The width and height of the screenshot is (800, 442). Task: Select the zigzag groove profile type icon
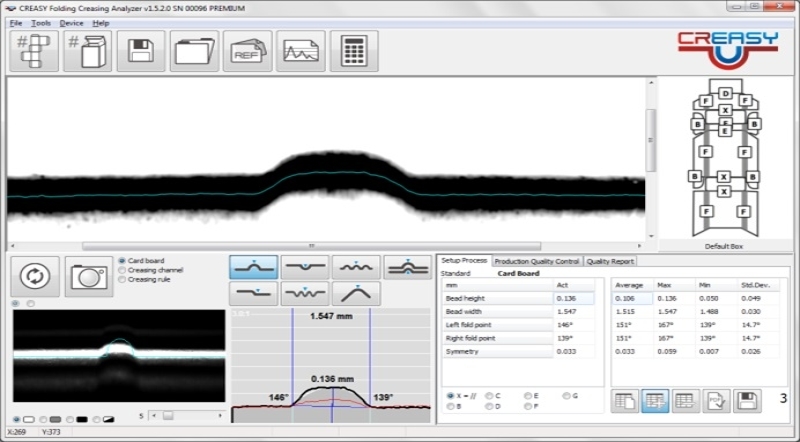click(x=305, y=293)
